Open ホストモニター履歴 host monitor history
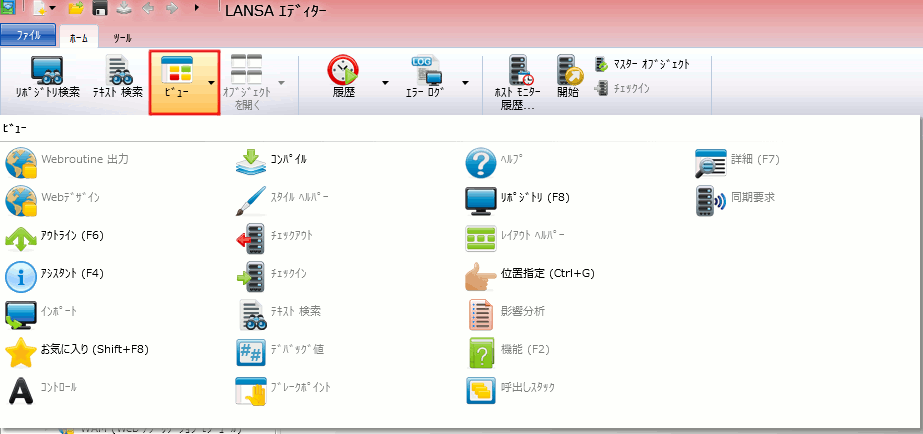 point(517,83)
